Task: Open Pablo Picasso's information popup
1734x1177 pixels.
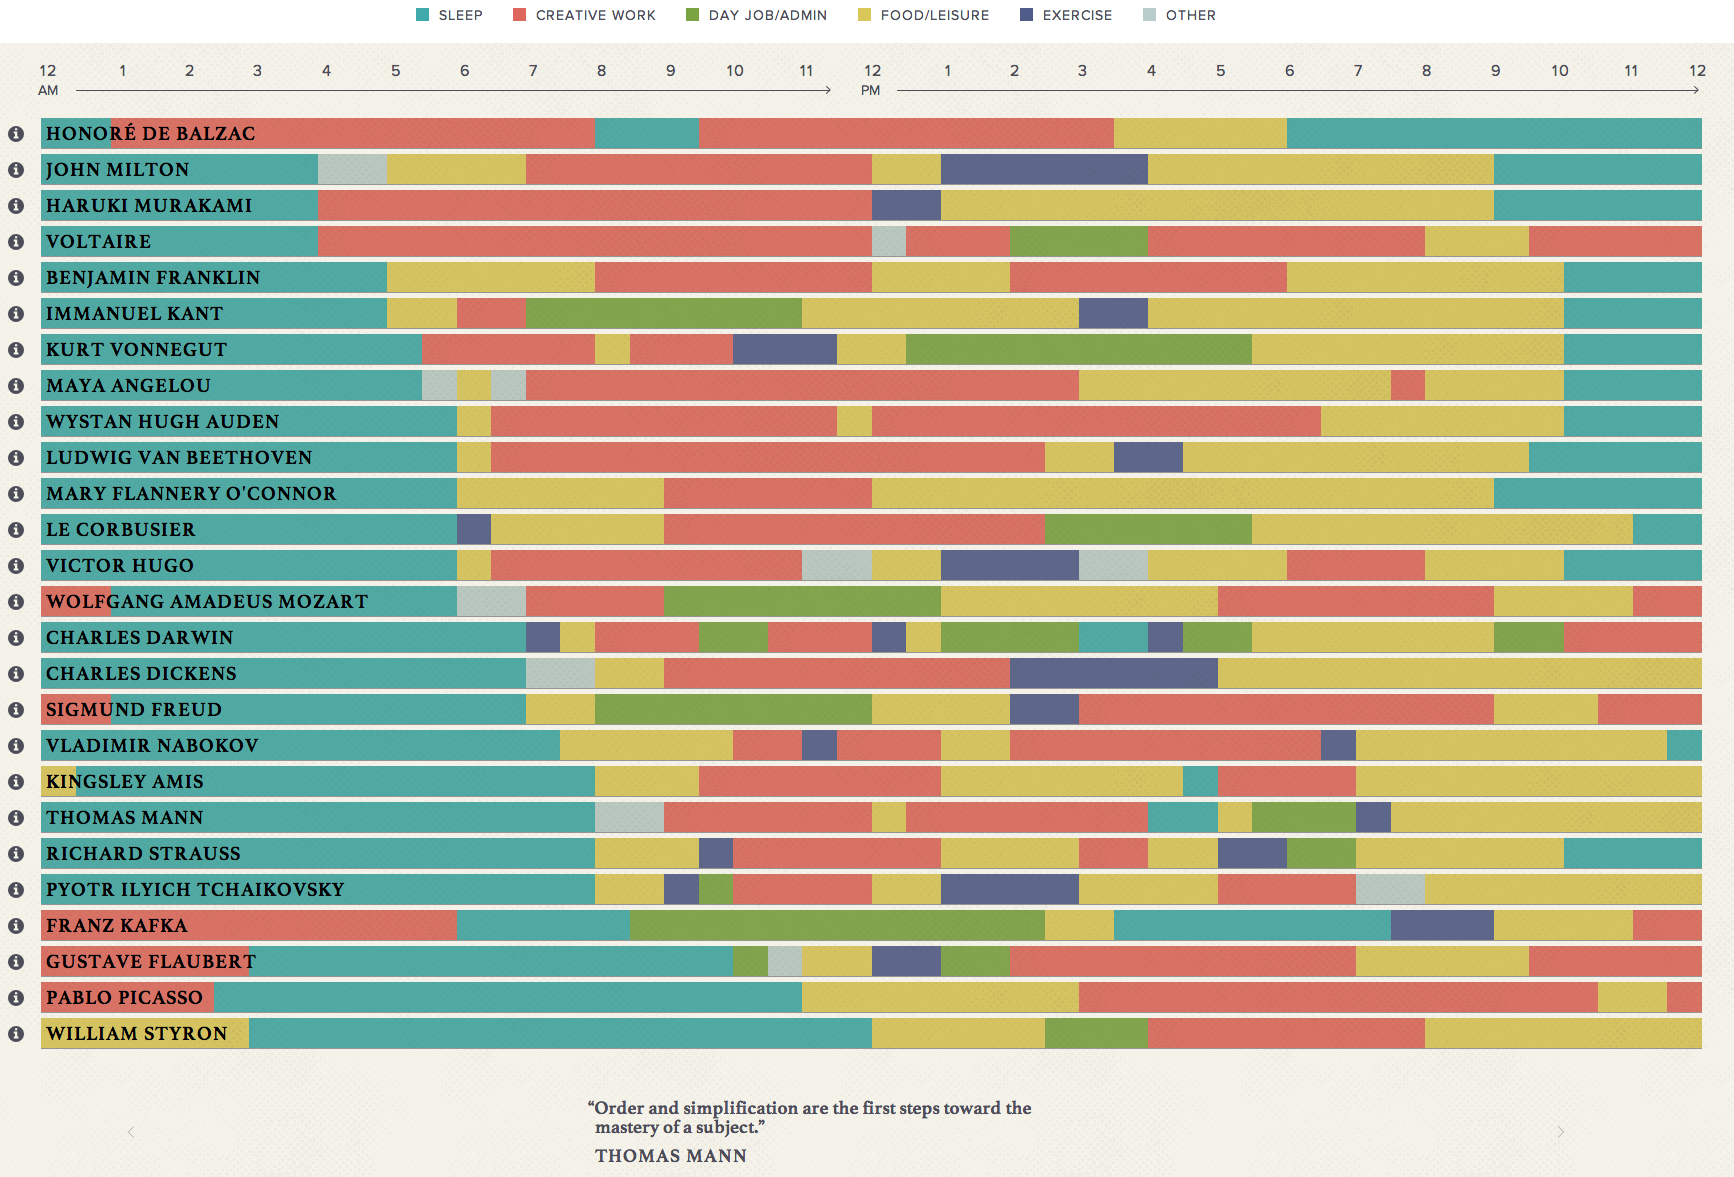Action: point(18,997)
